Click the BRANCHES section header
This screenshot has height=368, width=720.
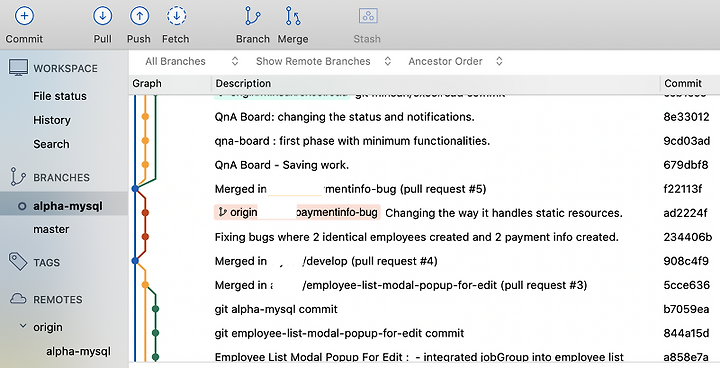62,177
